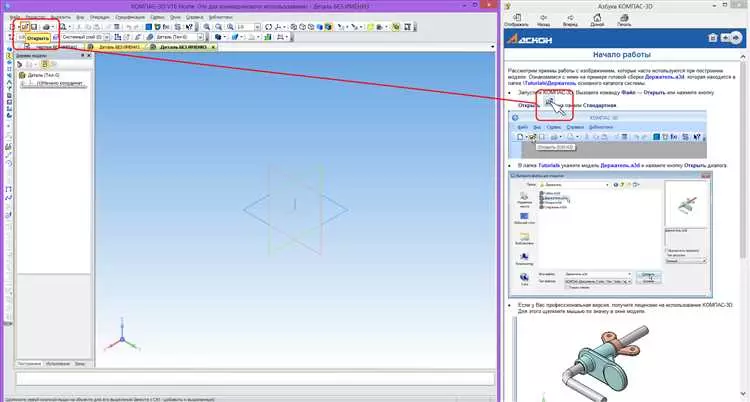This screenshot has height=402, width=750.
Task: Click the New document icon
Action: pos(13,27)
